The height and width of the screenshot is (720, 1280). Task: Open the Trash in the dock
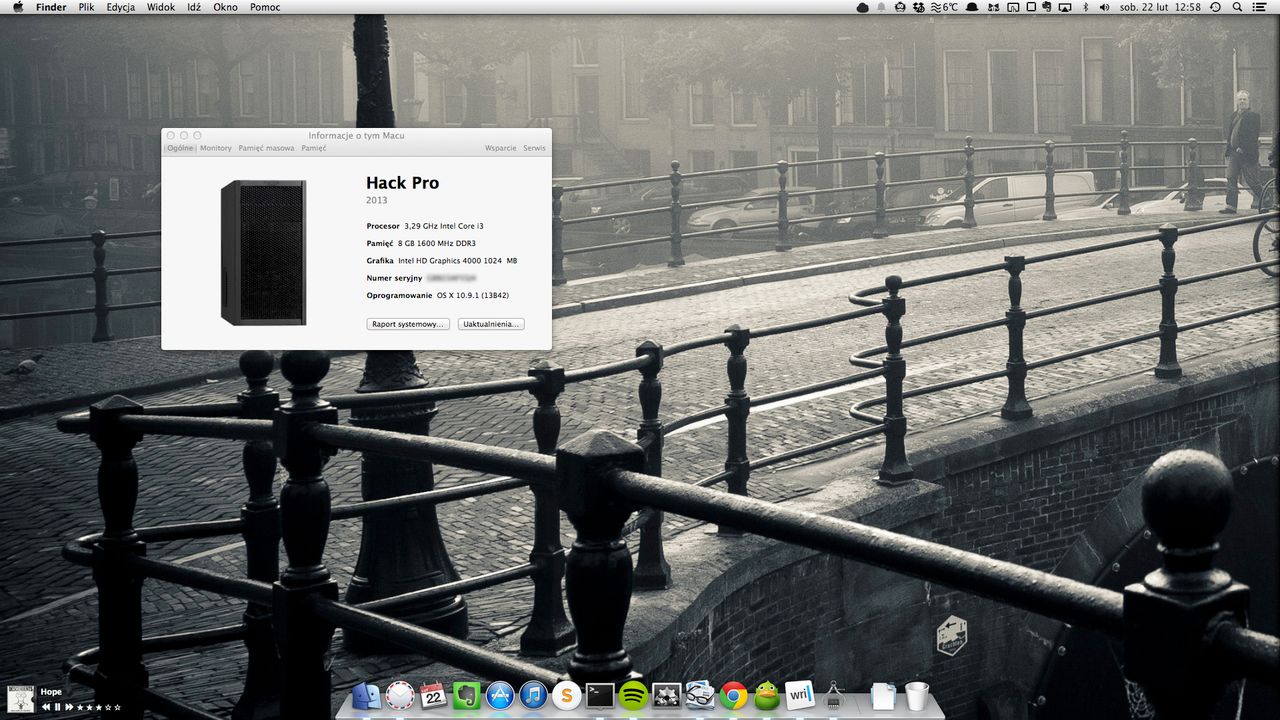[x=917, y=695]
